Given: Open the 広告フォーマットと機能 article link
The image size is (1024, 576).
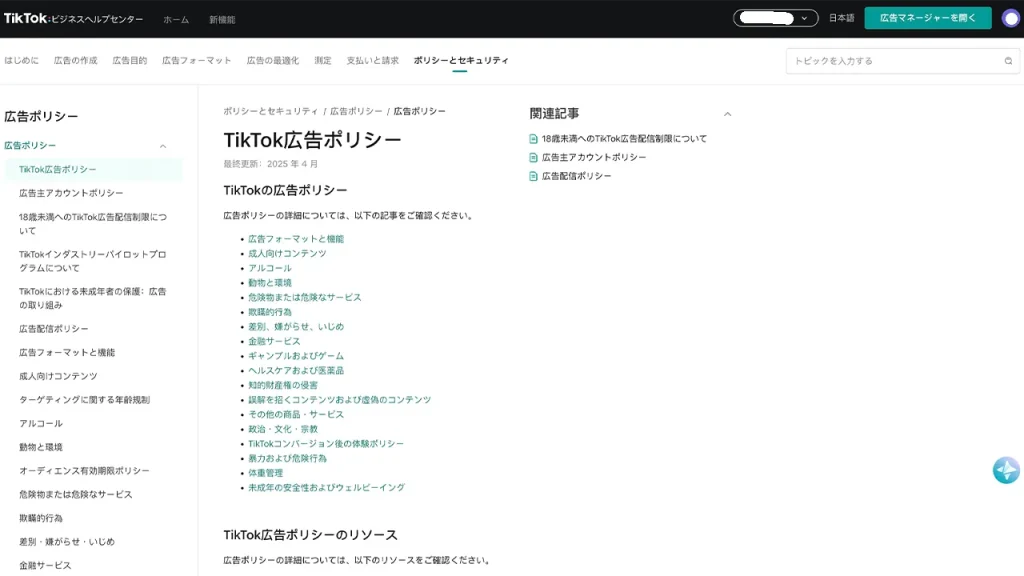Looking at the screenshot, I should pos(296,239).
